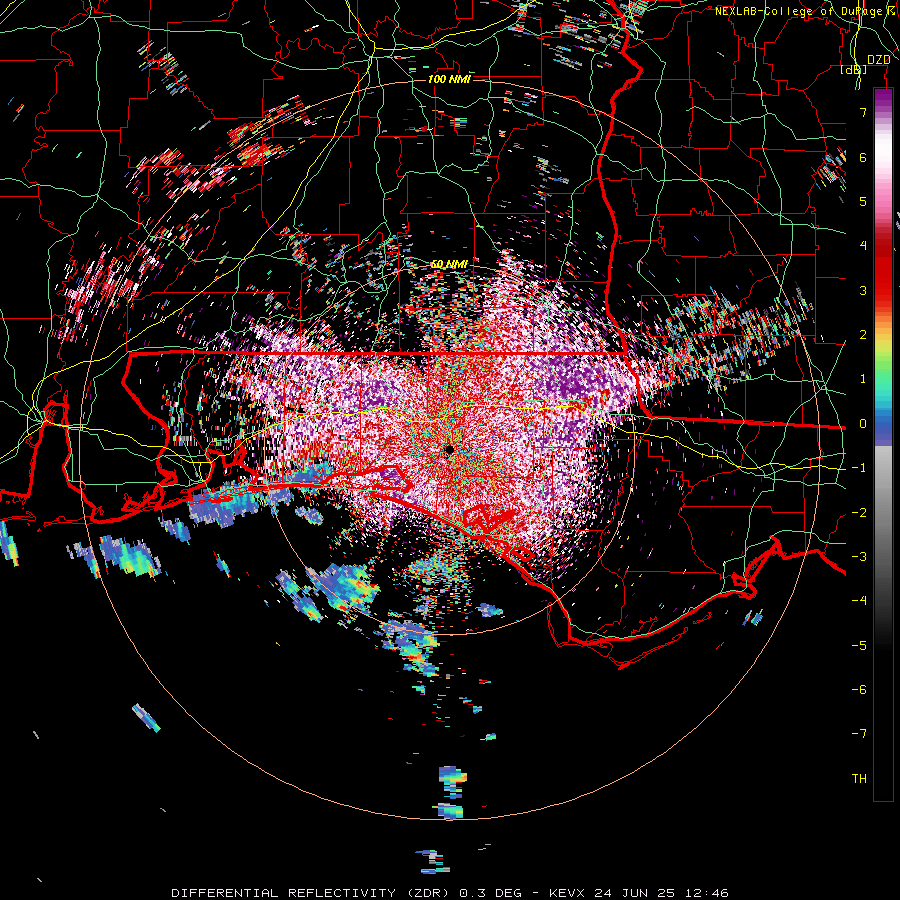This screenshot has height=900, width=900.
Task: Click the -4 value on the scale
Action: click(859, 601)
